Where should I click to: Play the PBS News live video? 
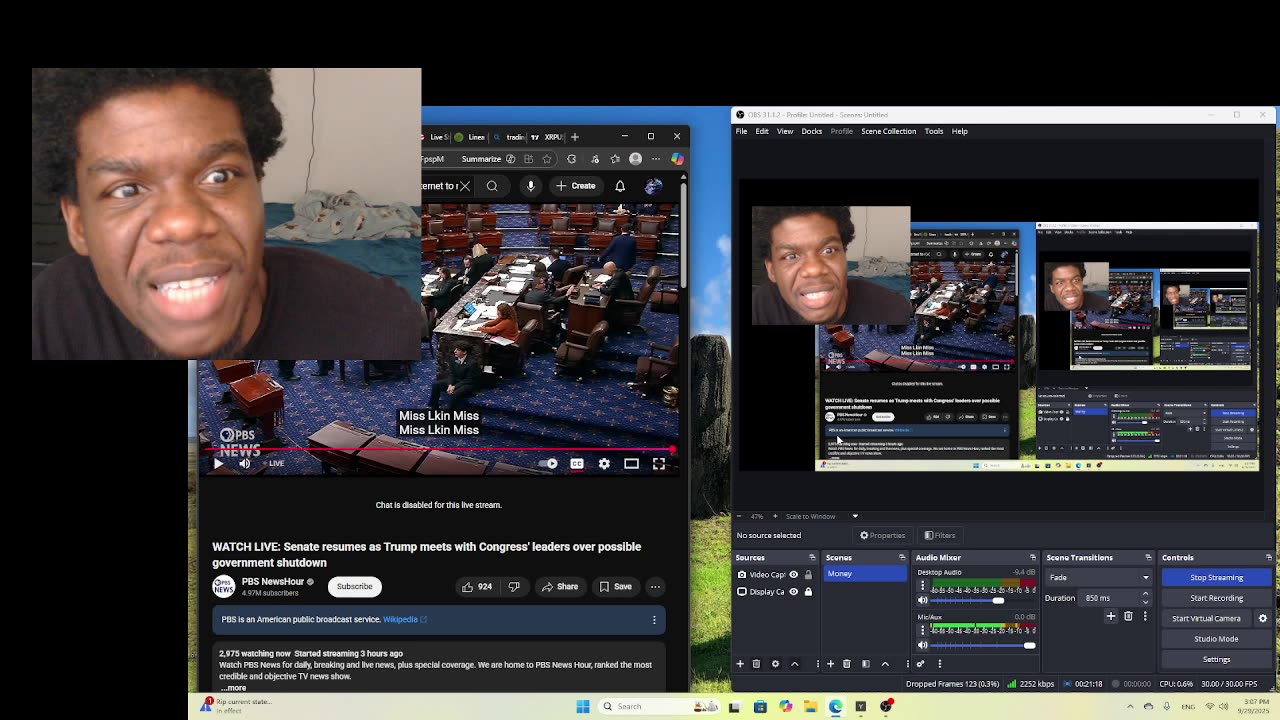pos(218,464)
